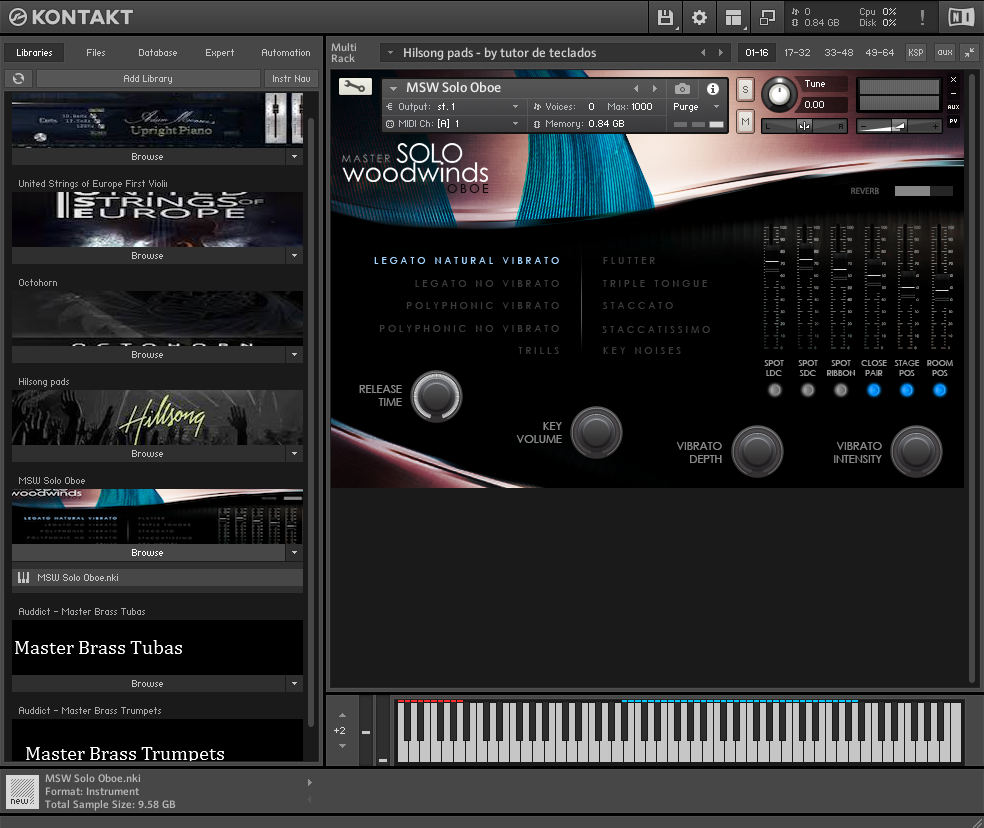
Task: Toggle the SPOT LDC mic button
Action: (x=774, y=390)
